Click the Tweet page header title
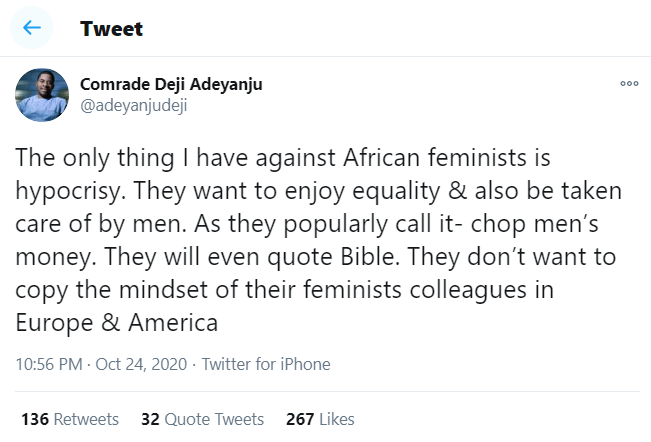This screenshot has height=442, width=651. 112,28
